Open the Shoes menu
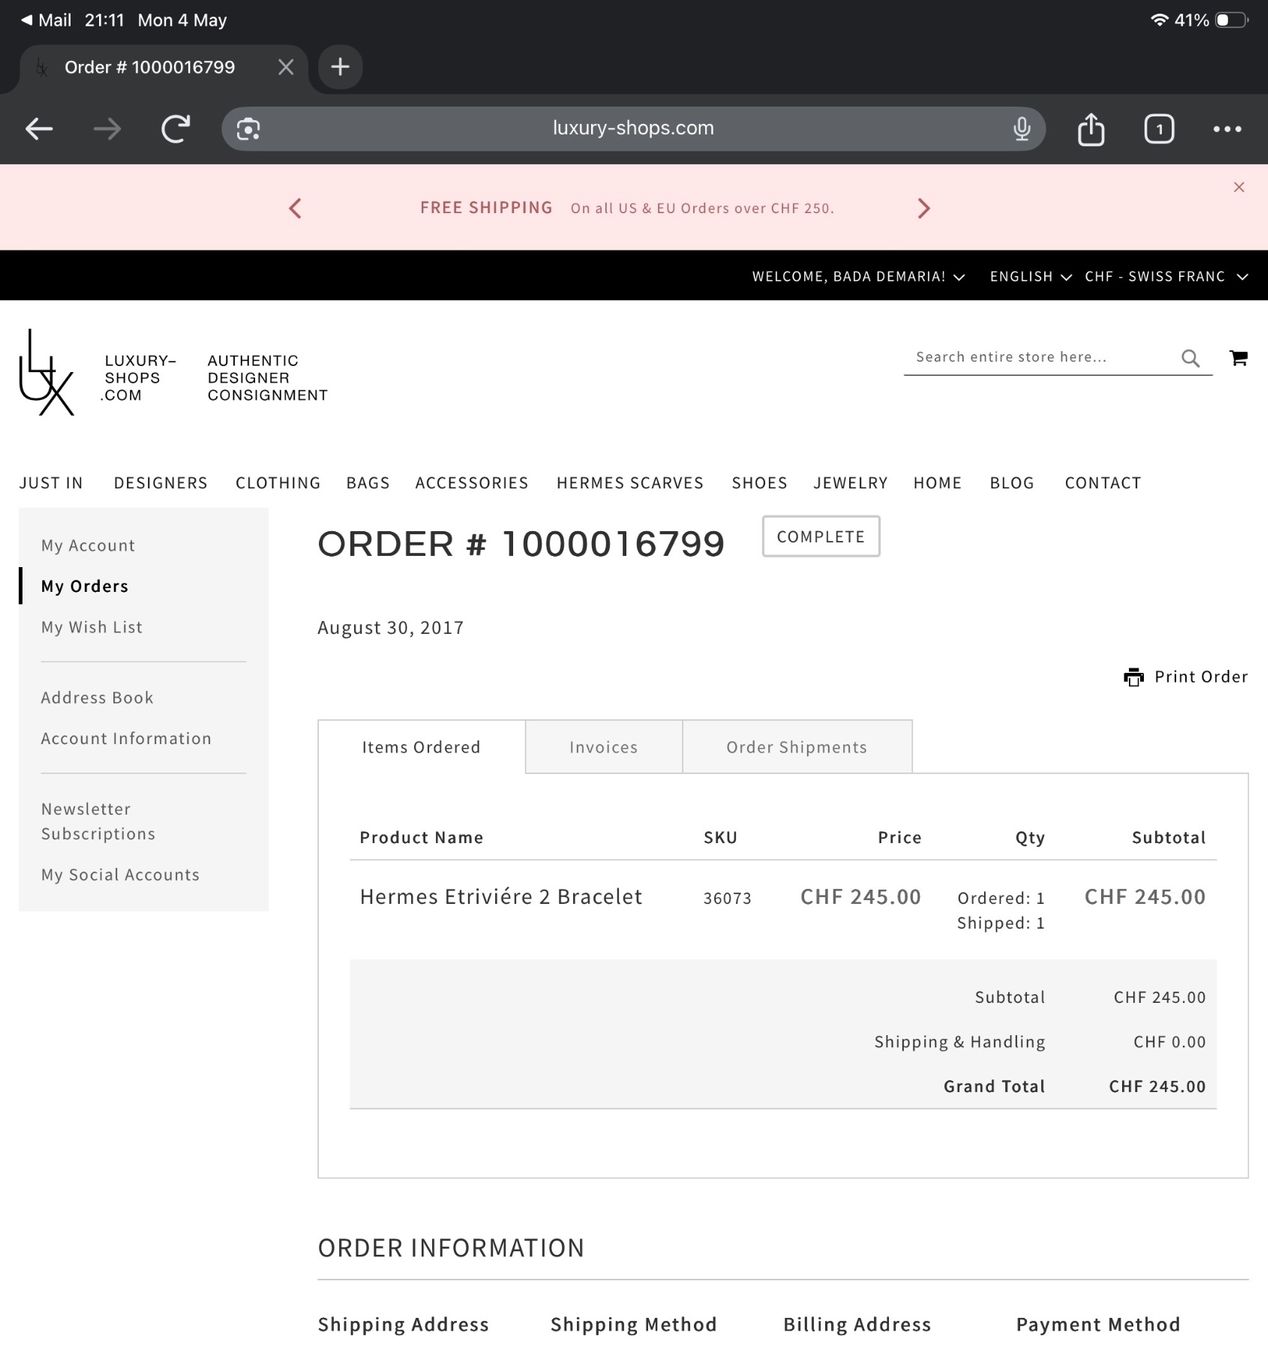This screenshot has height=1350, width=1268. (759, 483)
